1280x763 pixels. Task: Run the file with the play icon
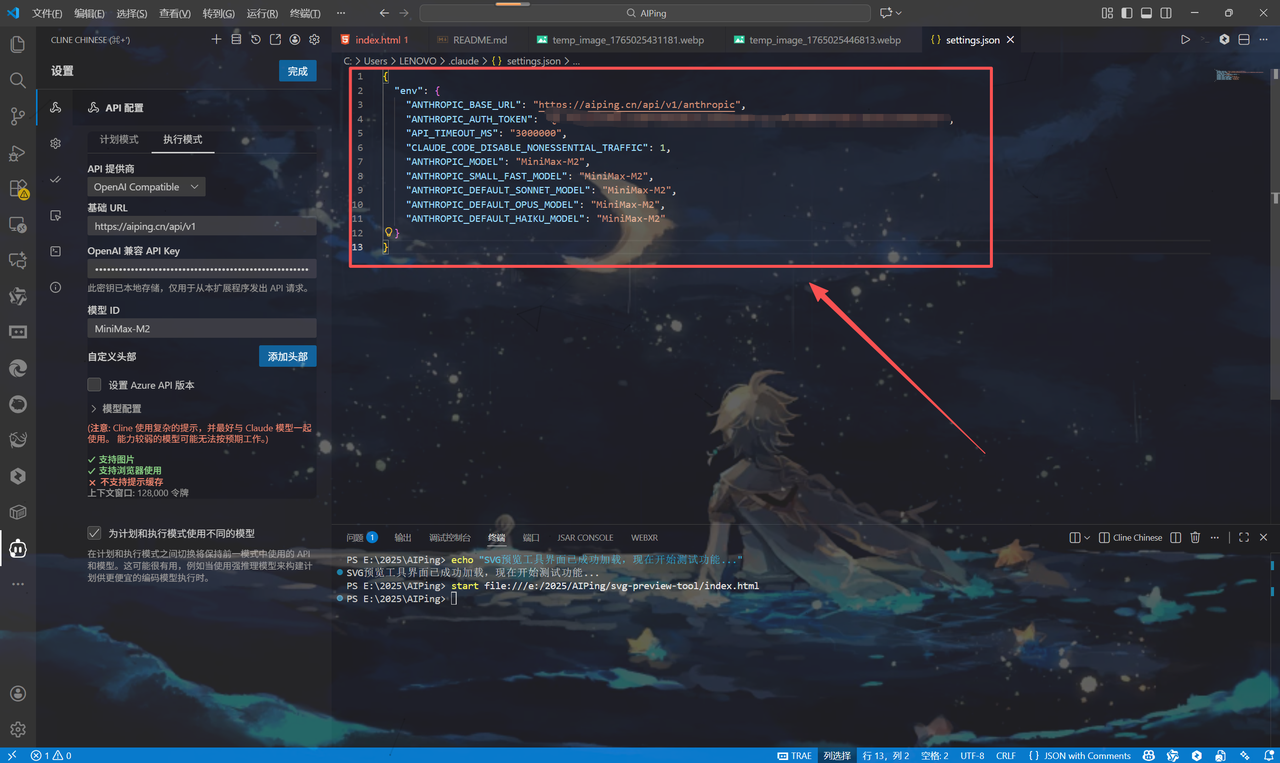1185,40
